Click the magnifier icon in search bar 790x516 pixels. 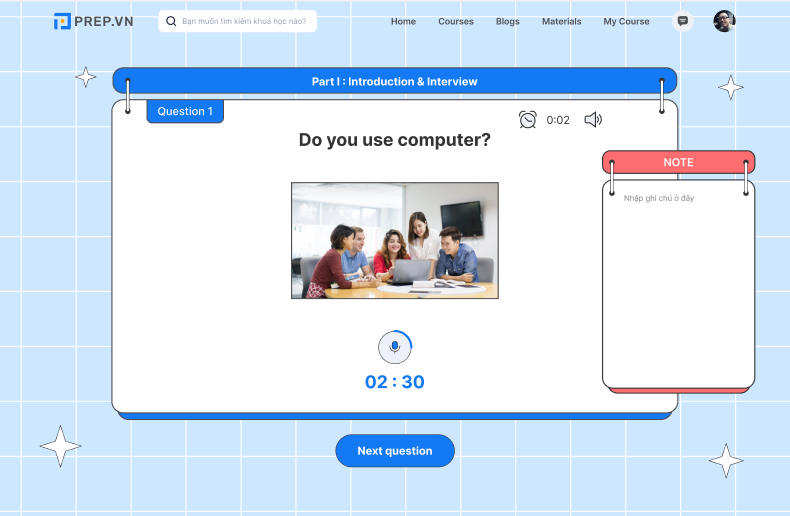[x=171, y=21]
